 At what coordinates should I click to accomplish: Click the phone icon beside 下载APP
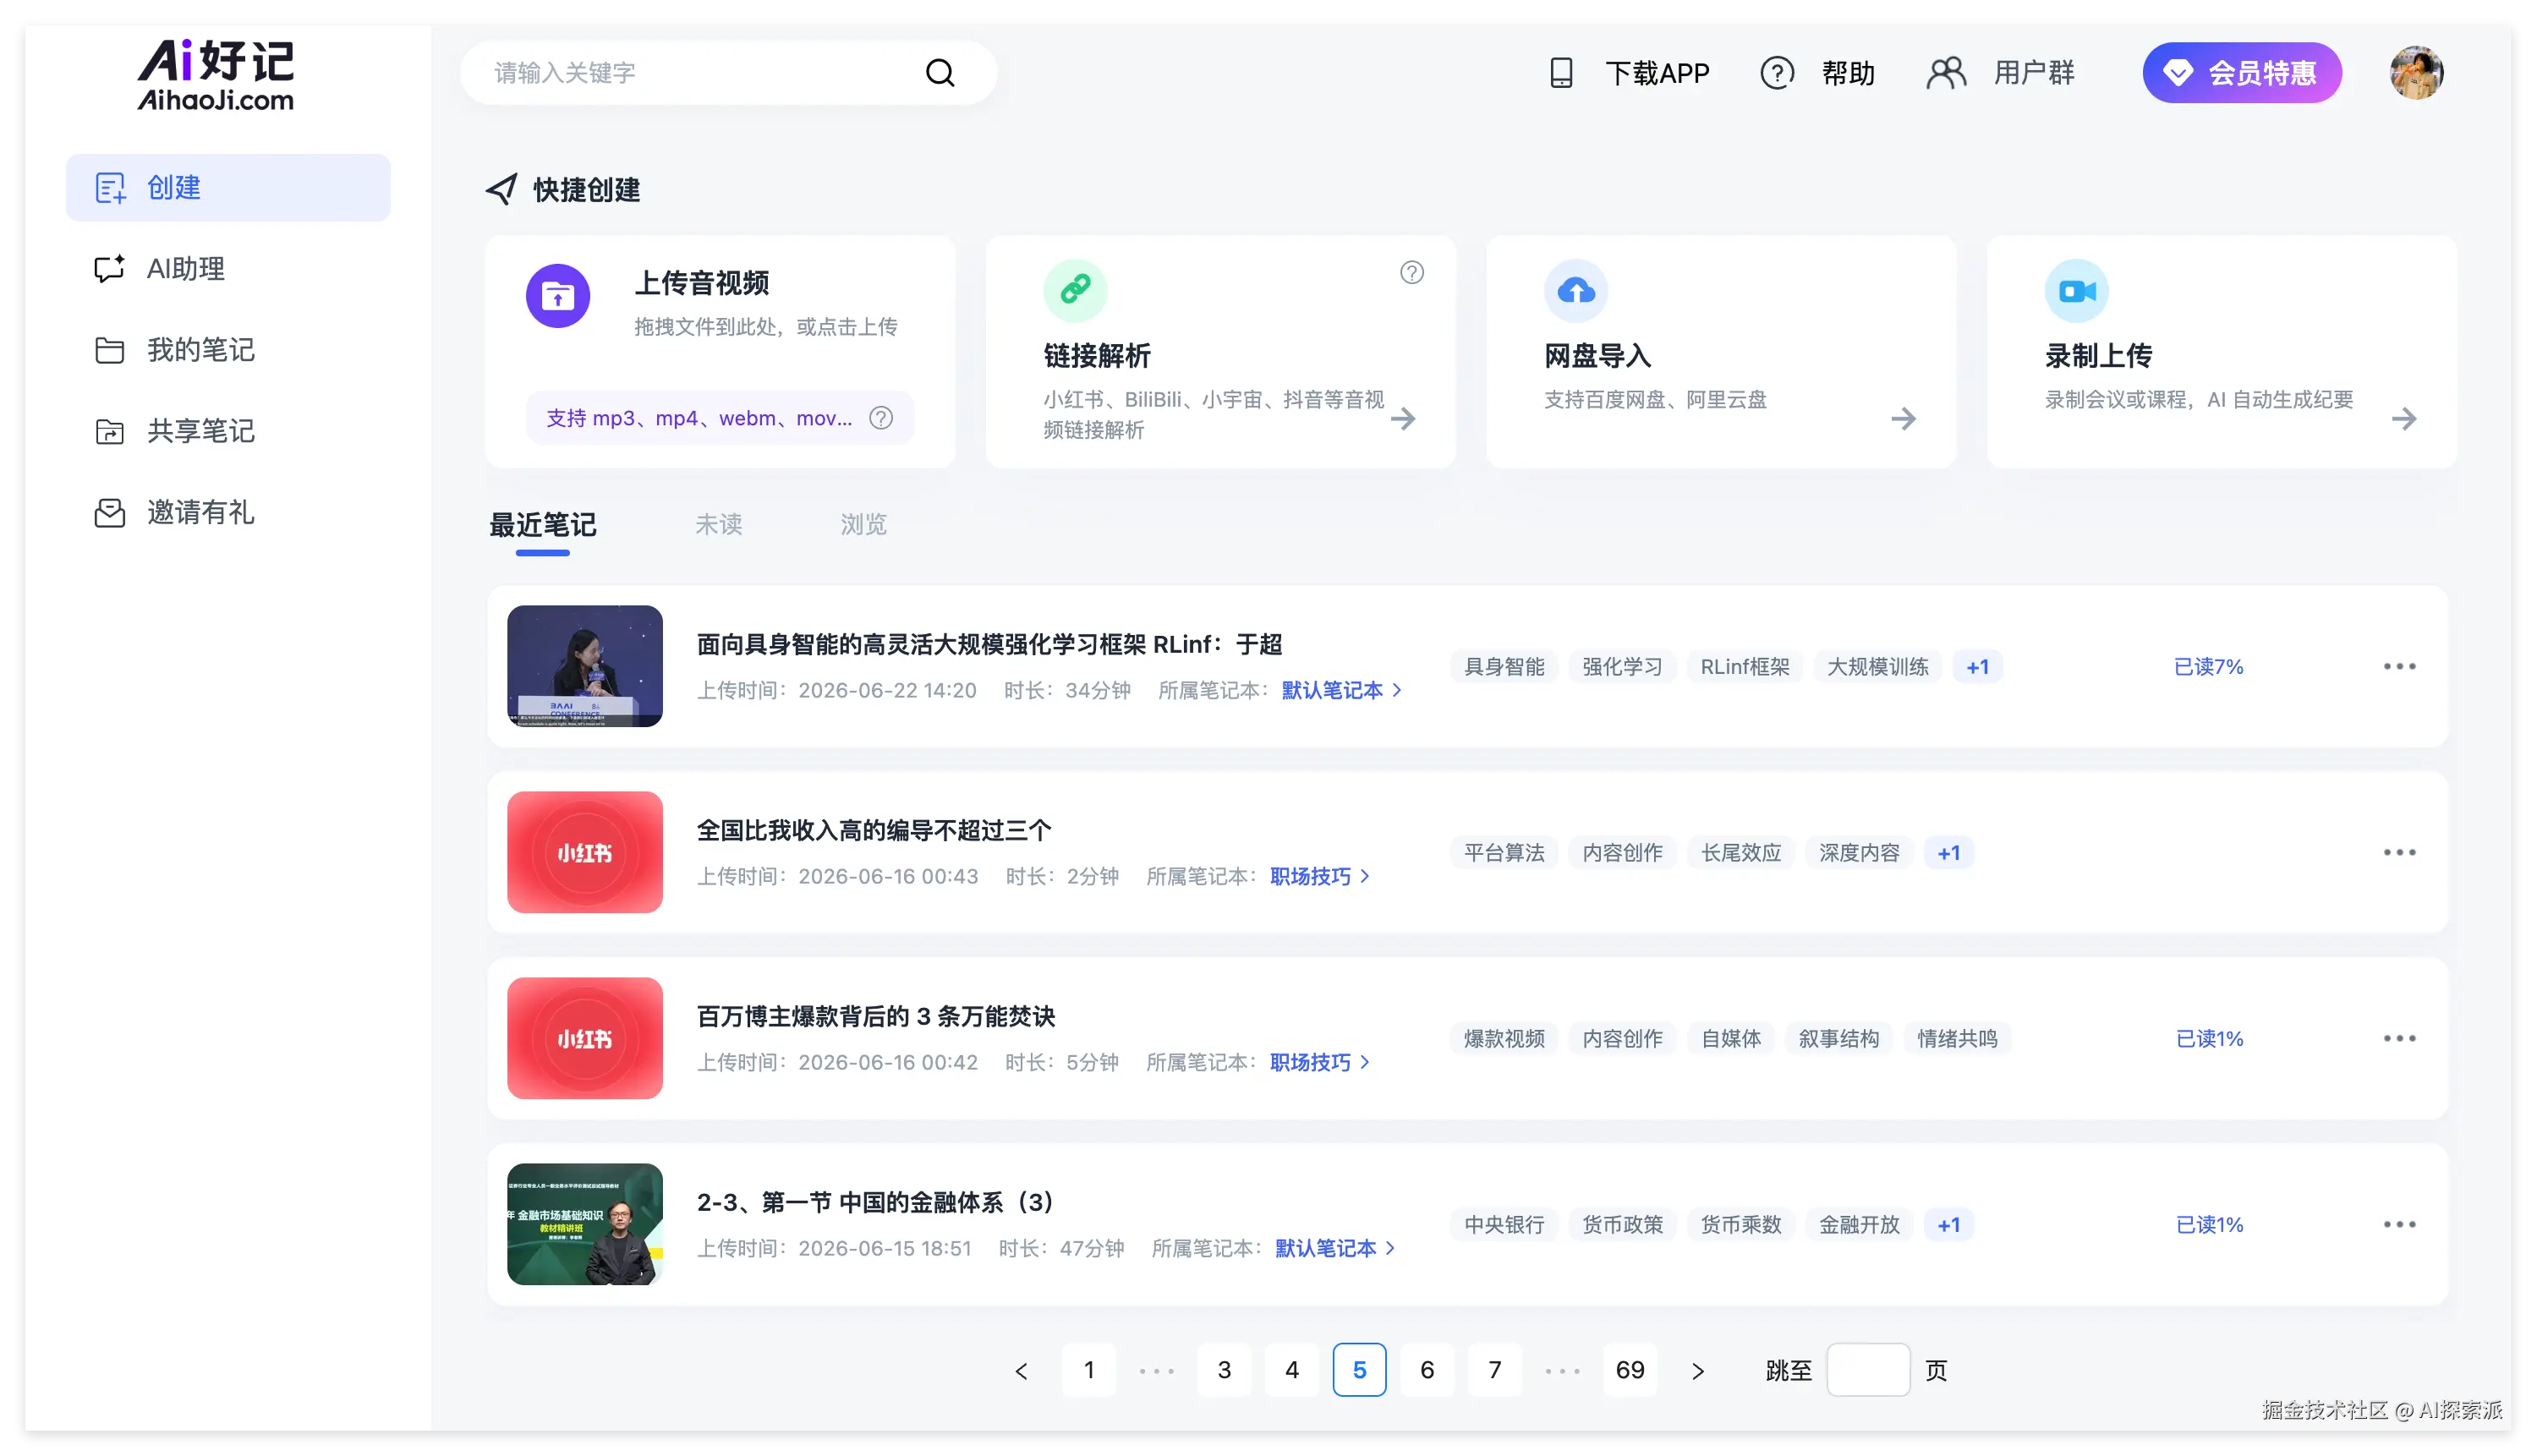[x=1561, y=73]
